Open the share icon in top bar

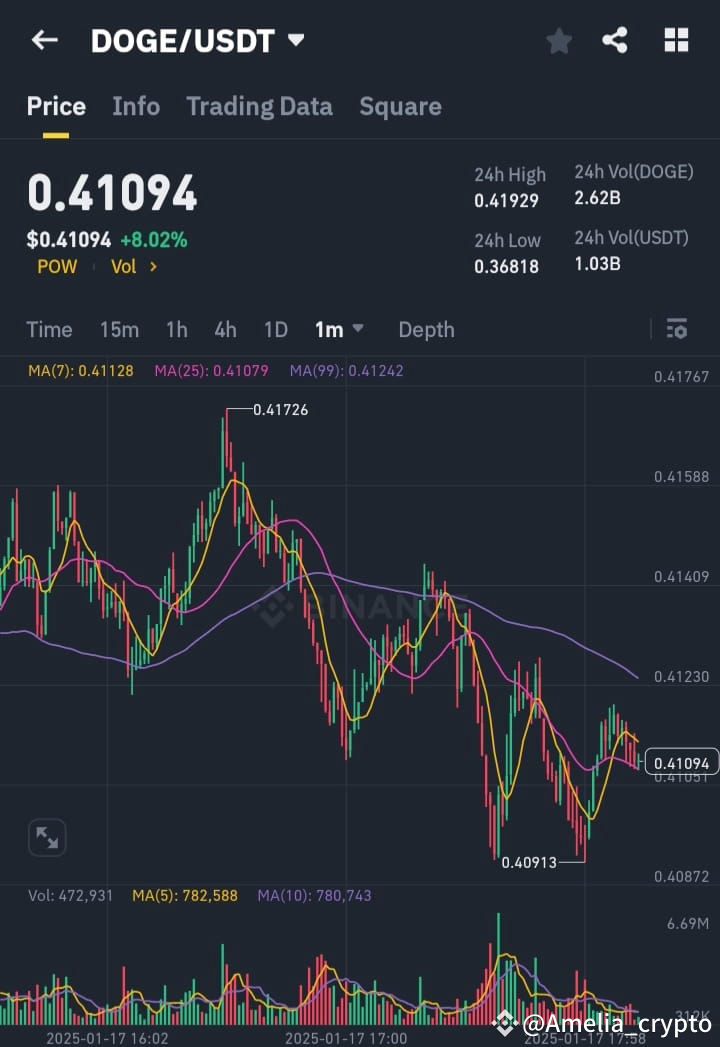[x=616, y=40]
